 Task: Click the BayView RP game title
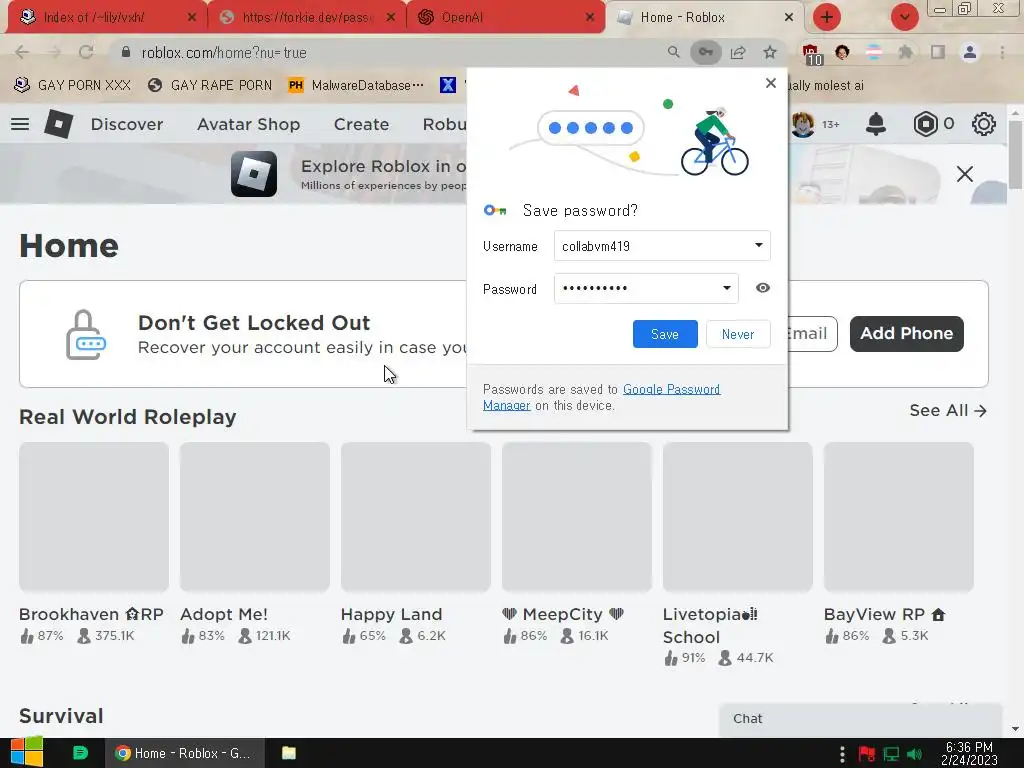[884, 615]
